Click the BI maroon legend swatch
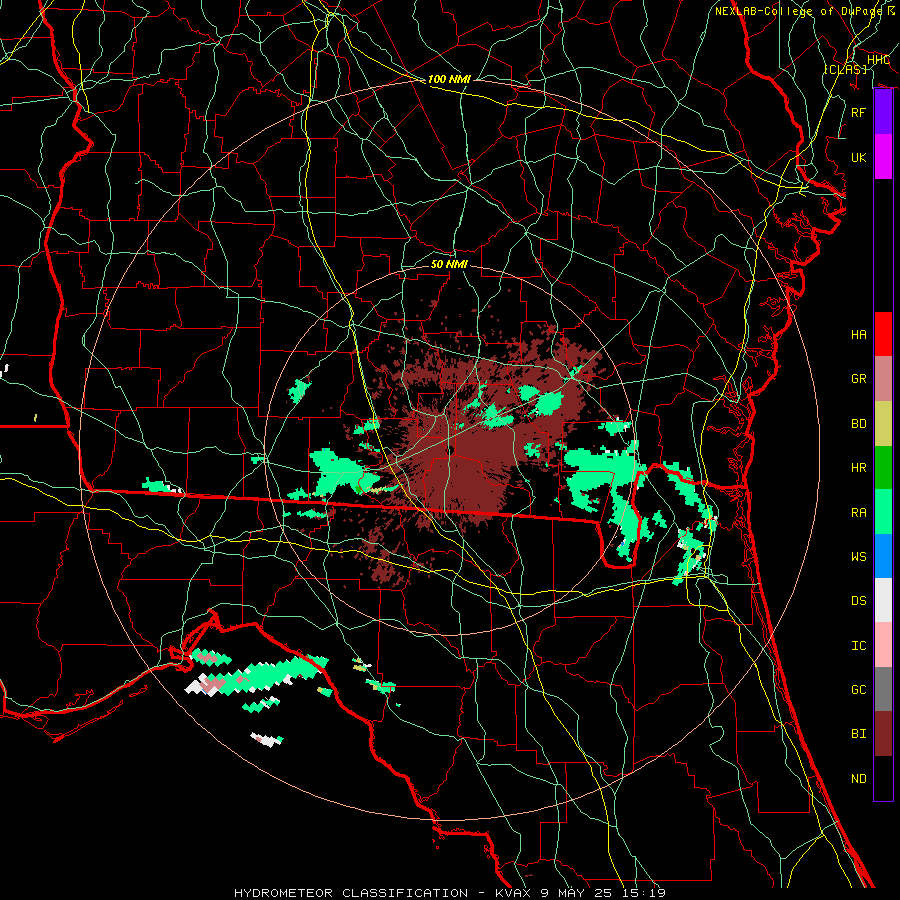The image size is (900, 900). [x=883, y=734]
